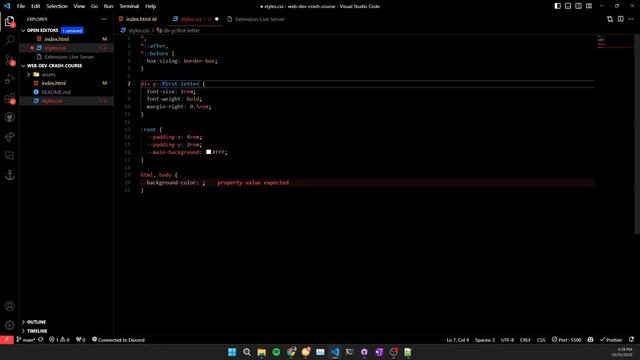Click the Connected to Discord status item
This screenshot has width=640, height=360.
coord(118,340)
